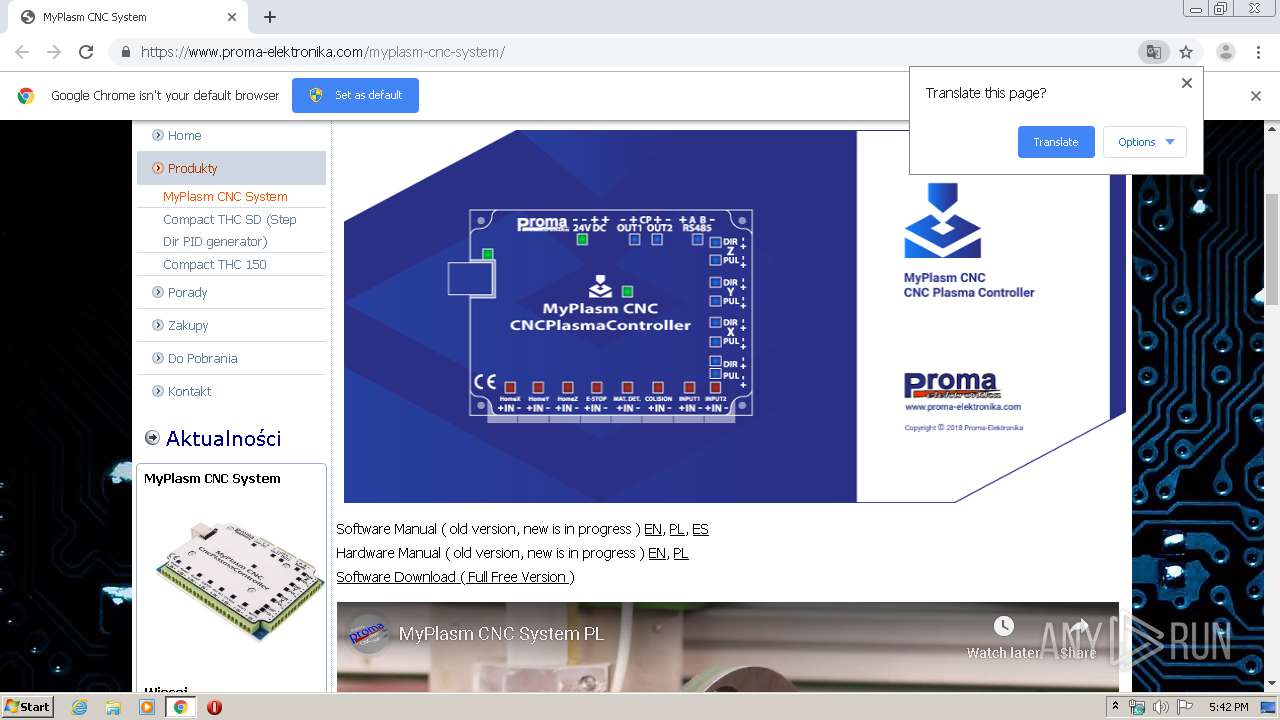Open the site padlock information
This screenshot has height=720, width=1280.
pos(125,52)
